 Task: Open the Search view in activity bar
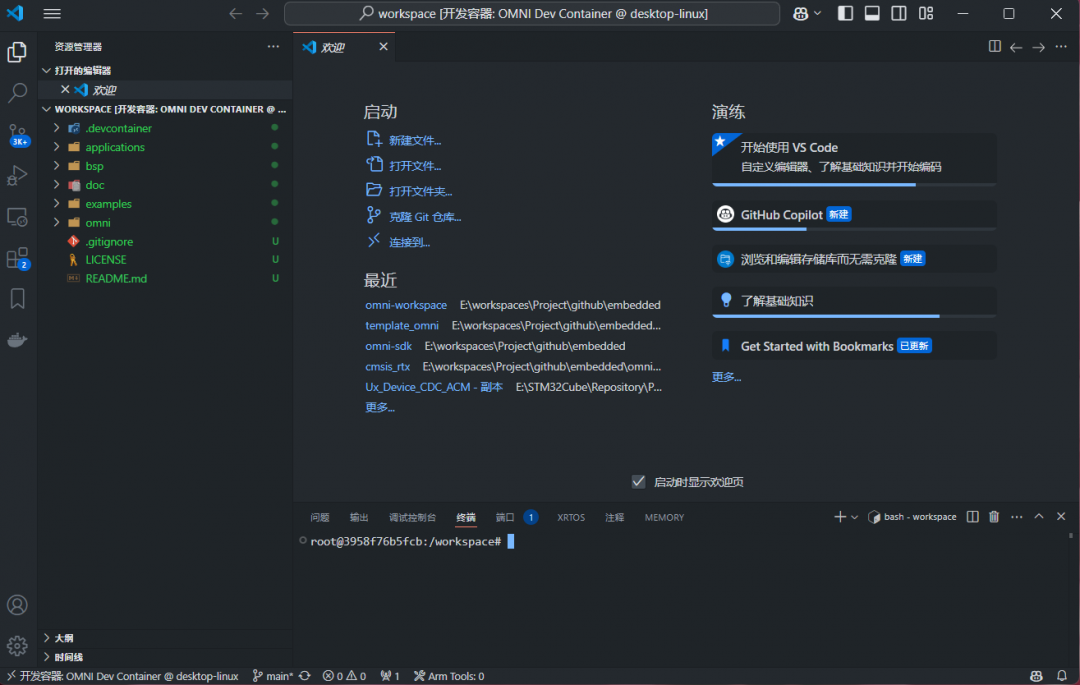point(17,92)
